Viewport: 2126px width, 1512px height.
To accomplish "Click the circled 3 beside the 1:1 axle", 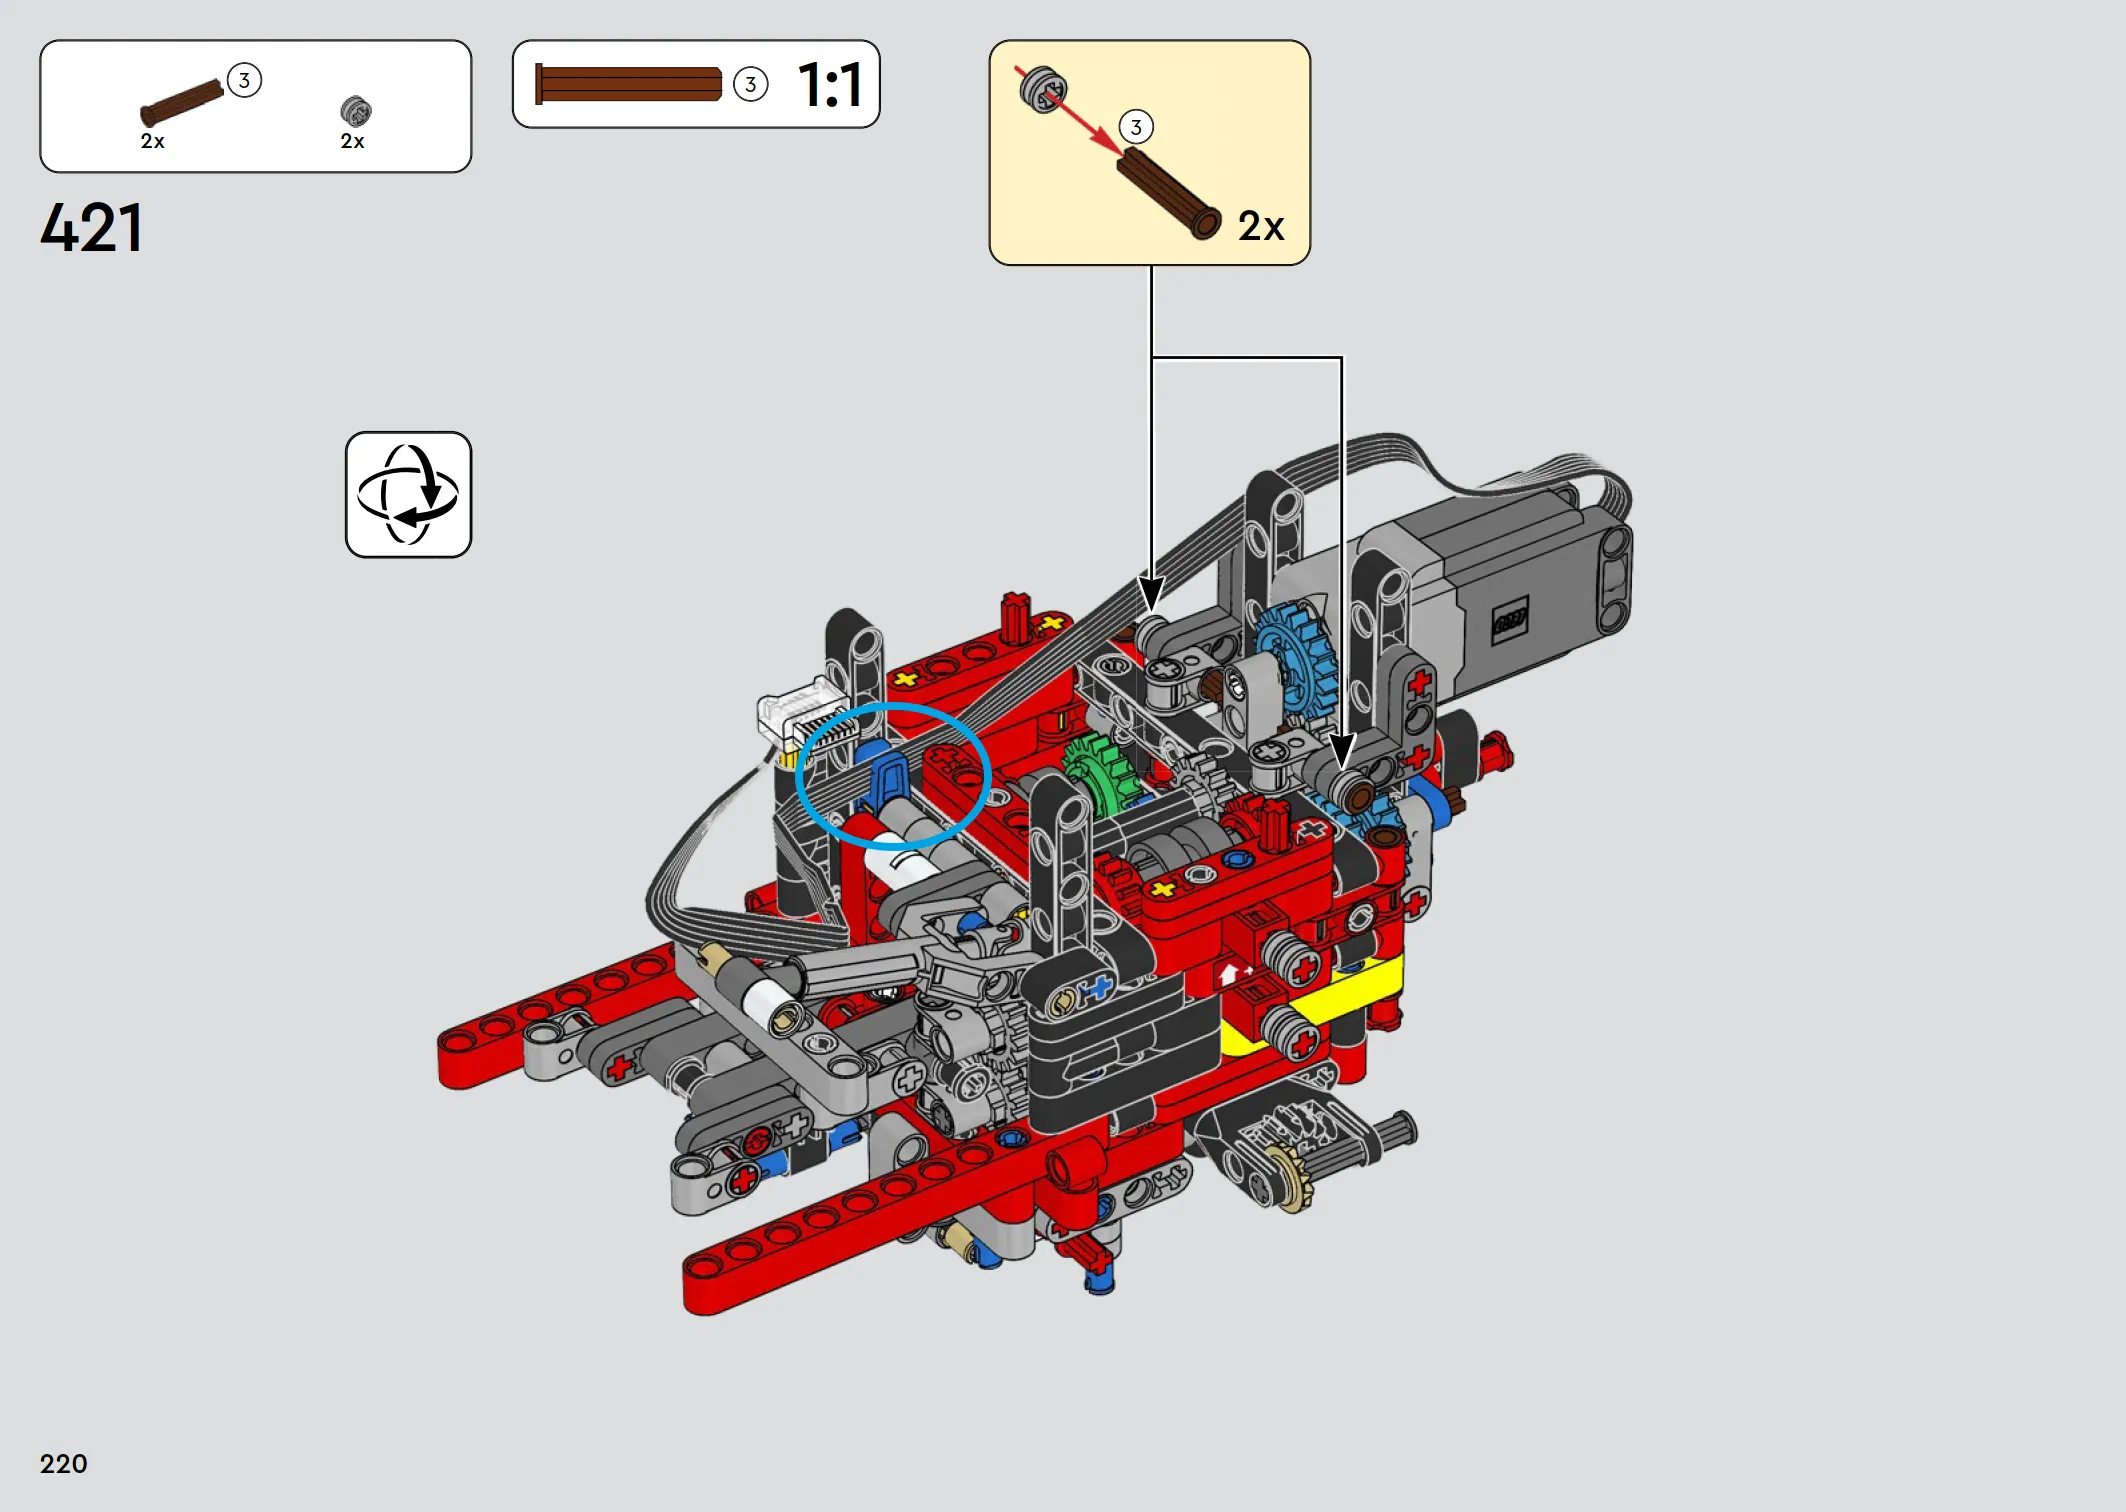I will [751, 84].
